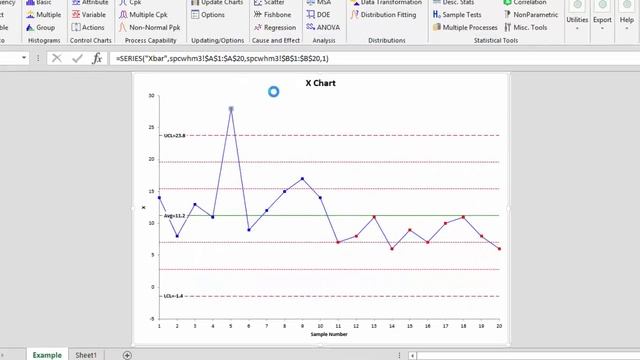640x360 pixels.
Task: Open the Utilities dropdown
Action: point(577,16)
